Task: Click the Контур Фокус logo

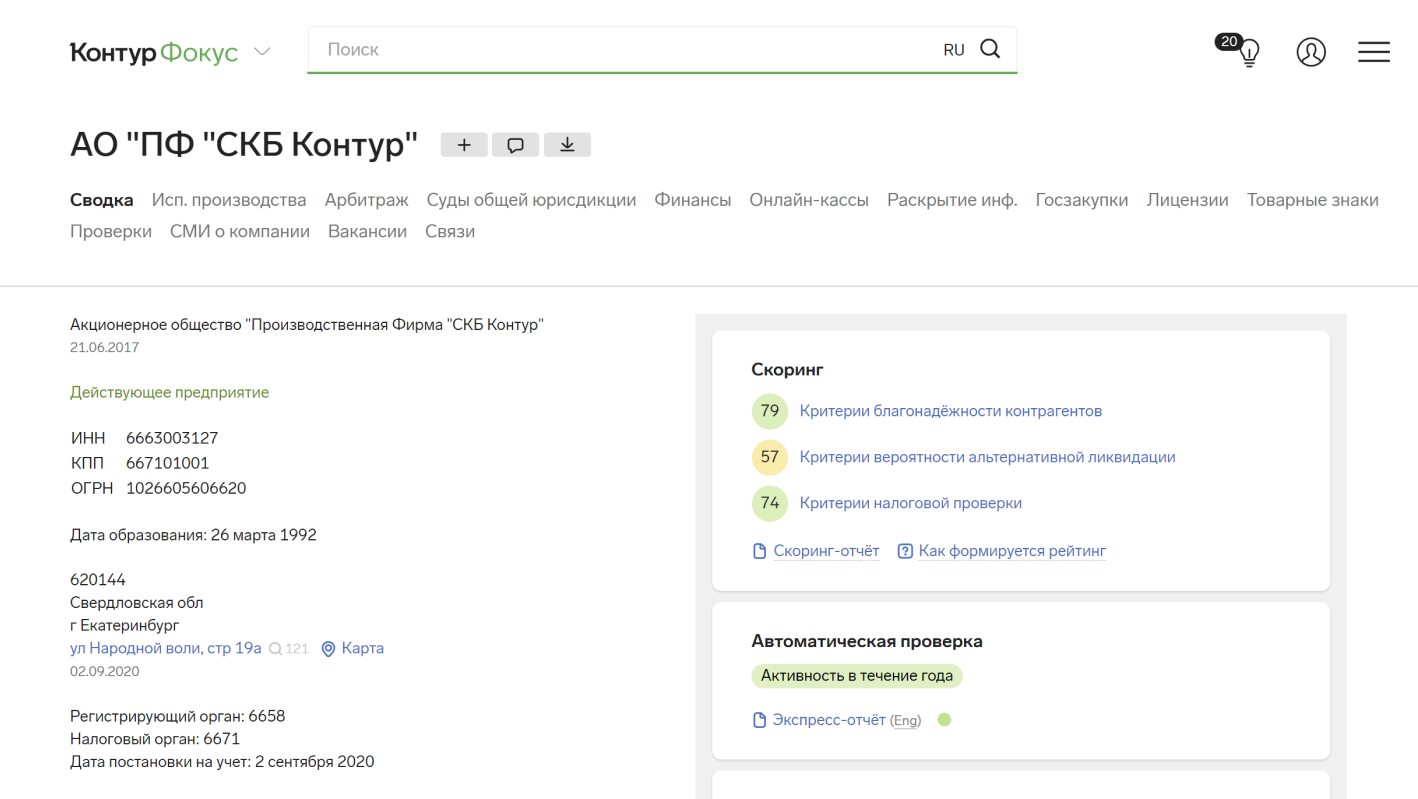Action: pos(154,52)
